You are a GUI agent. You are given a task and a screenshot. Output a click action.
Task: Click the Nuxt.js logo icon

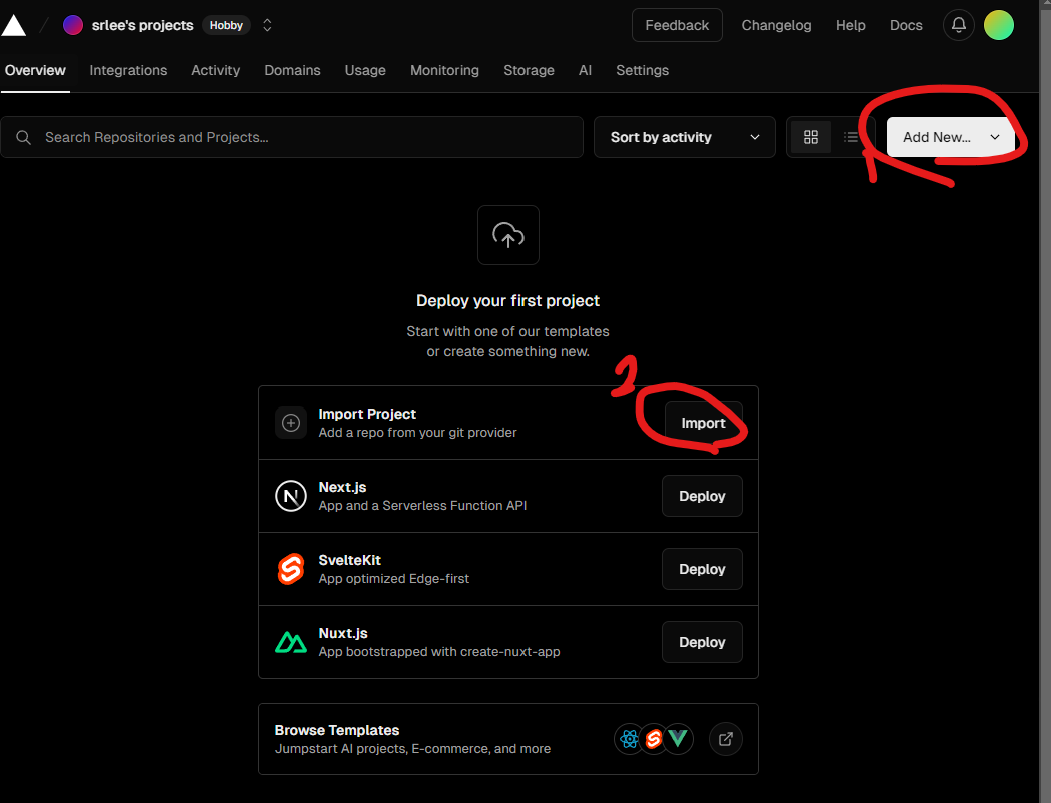[x=291, y=642]
